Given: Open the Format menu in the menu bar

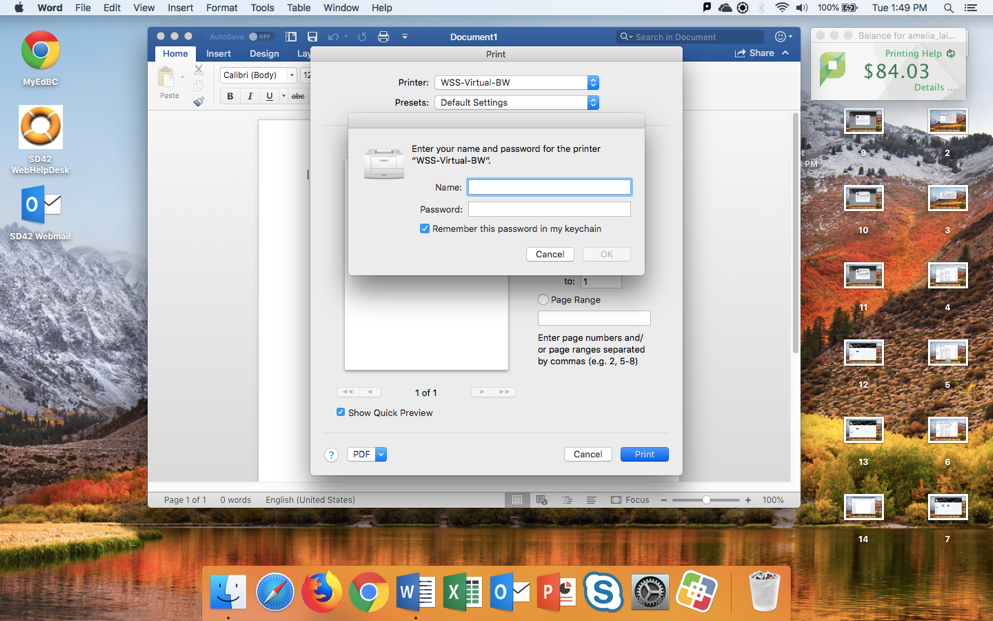Looking at the screenshot, I should [x=221, y=8].
